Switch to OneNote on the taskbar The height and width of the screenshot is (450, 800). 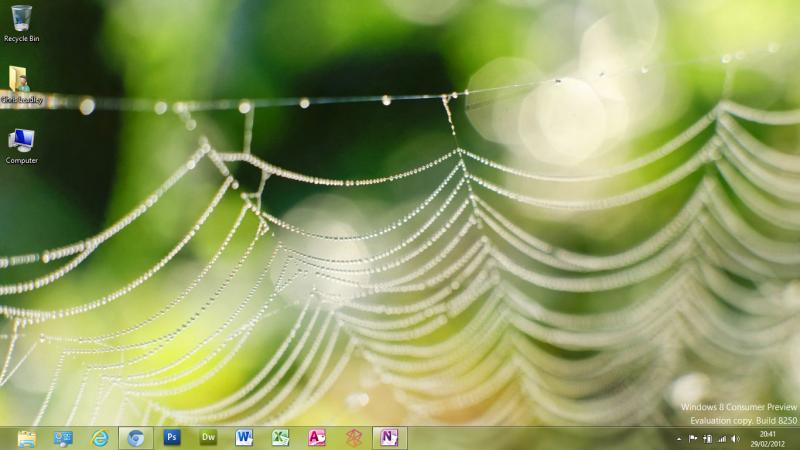389,438
